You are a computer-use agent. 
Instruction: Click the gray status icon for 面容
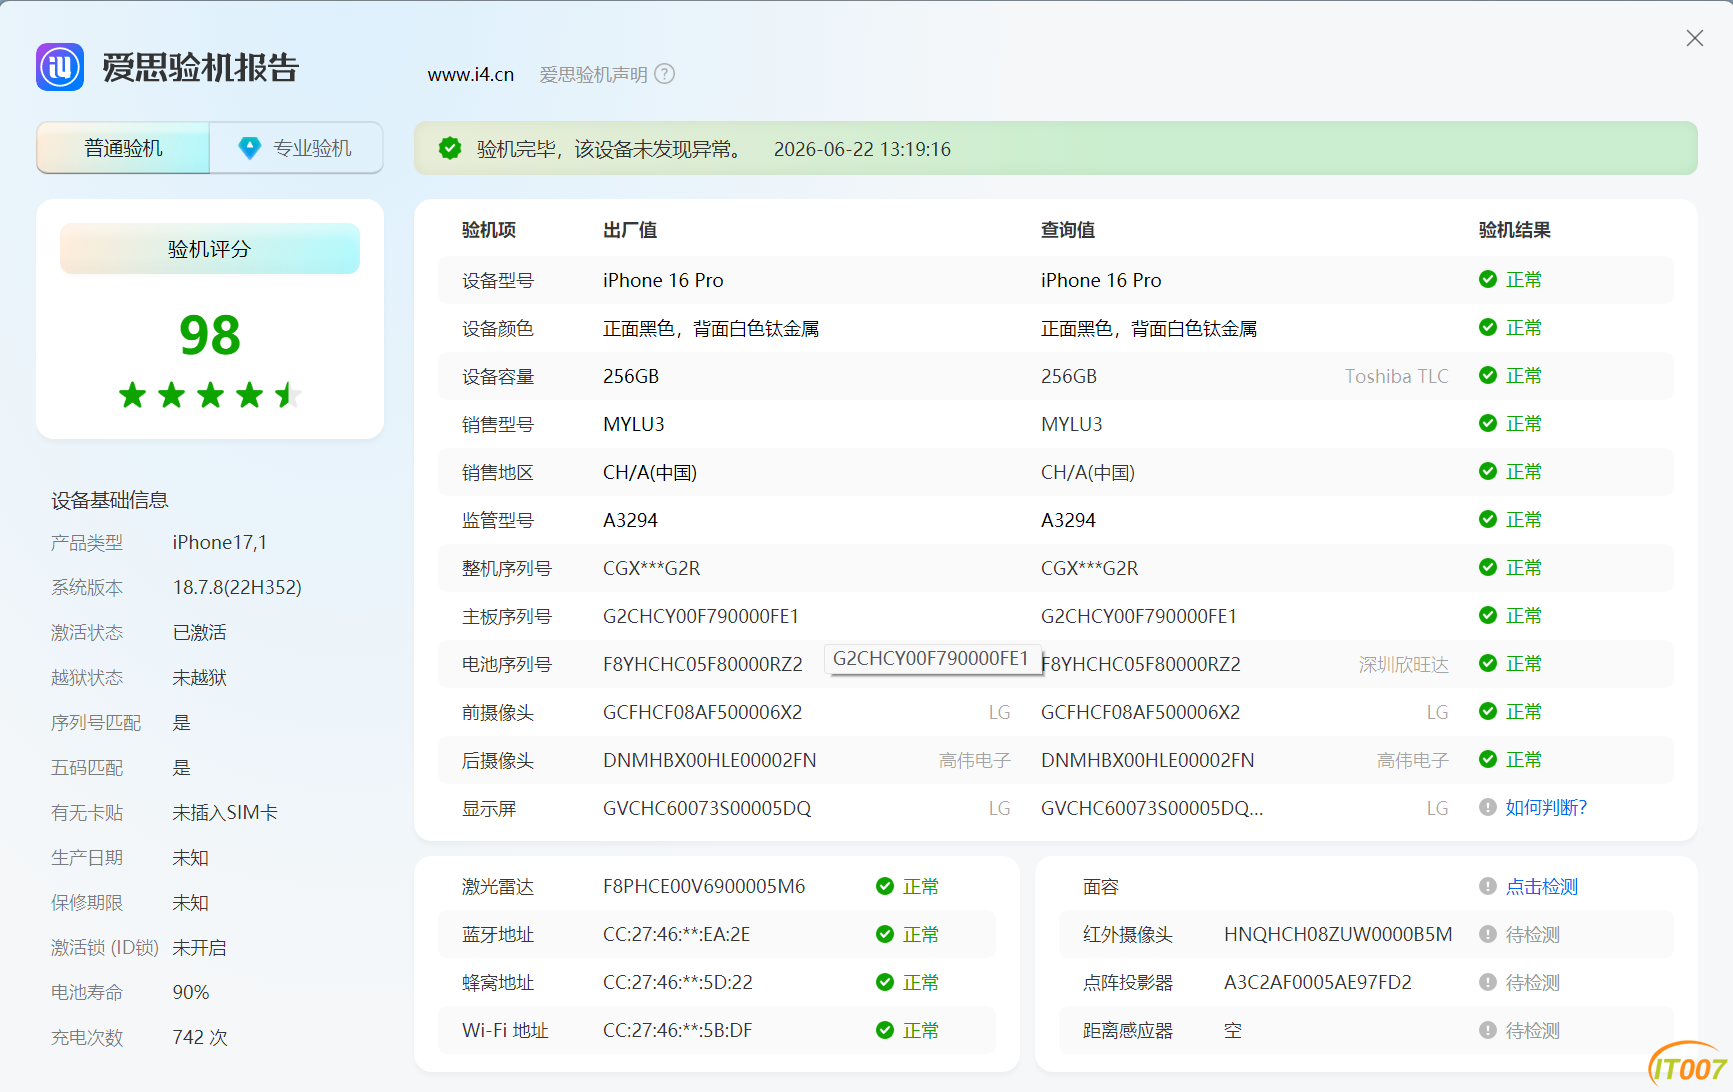coord(1488,886)
